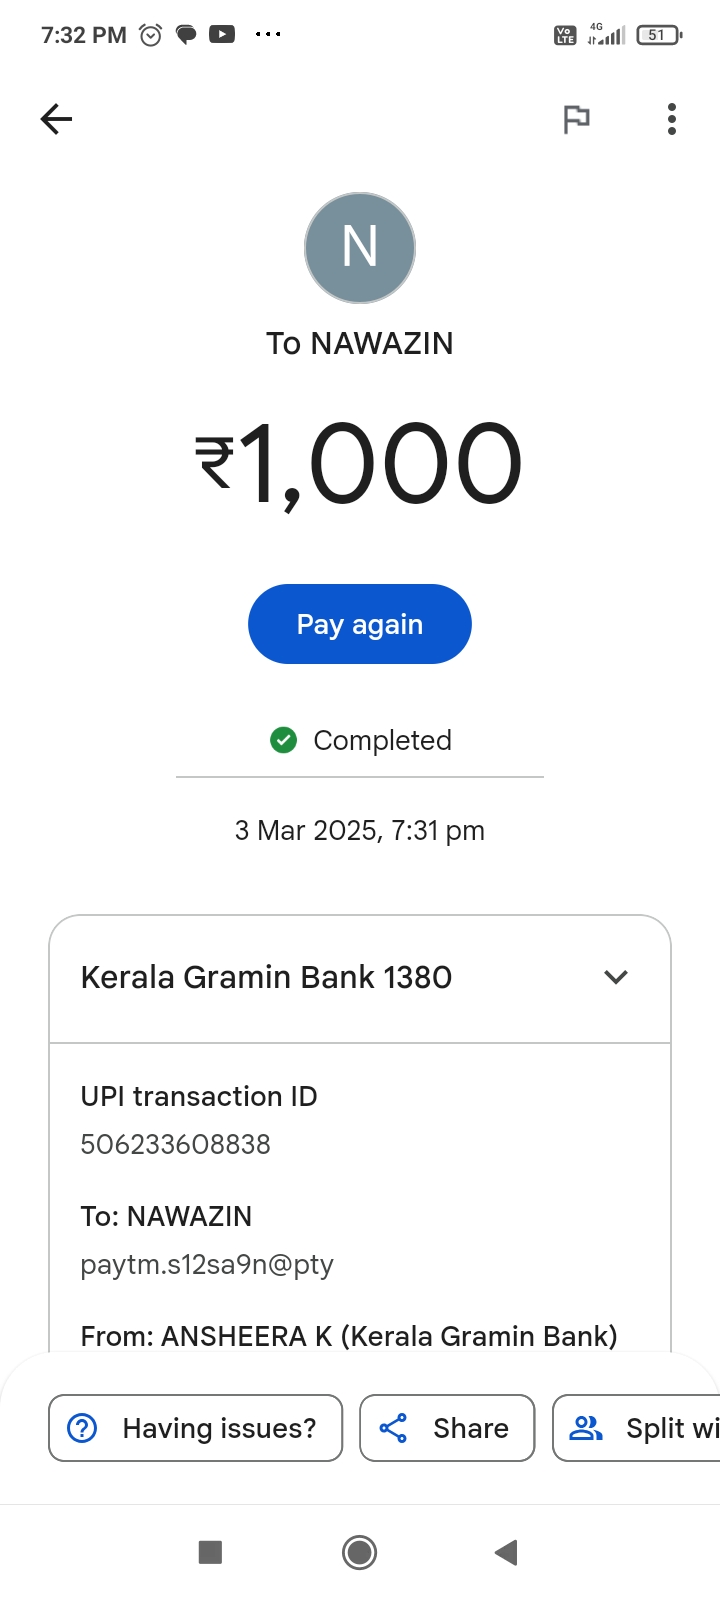Tap the question mark help icon
The image size is (720, 1600).
pyautogui.click(x=82, y=1428)
